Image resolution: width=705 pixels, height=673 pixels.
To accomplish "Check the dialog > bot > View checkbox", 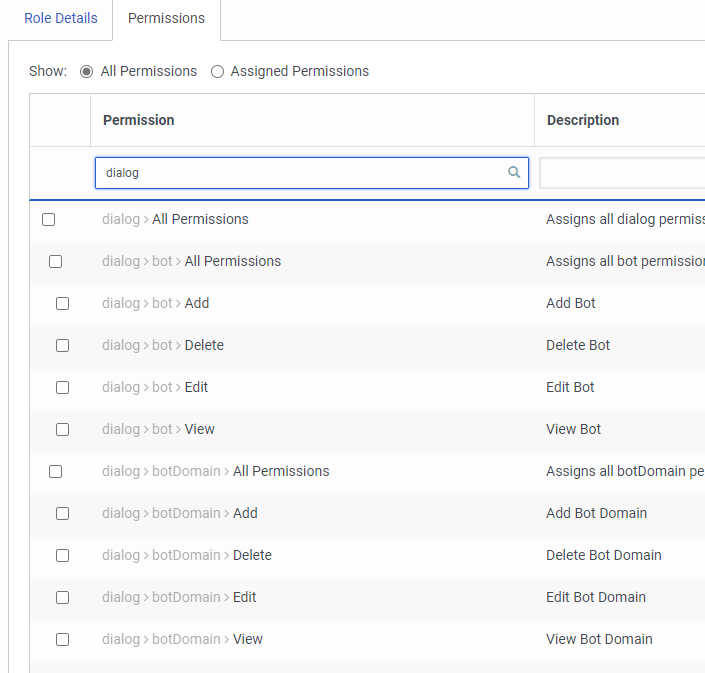I will (62, 429).
